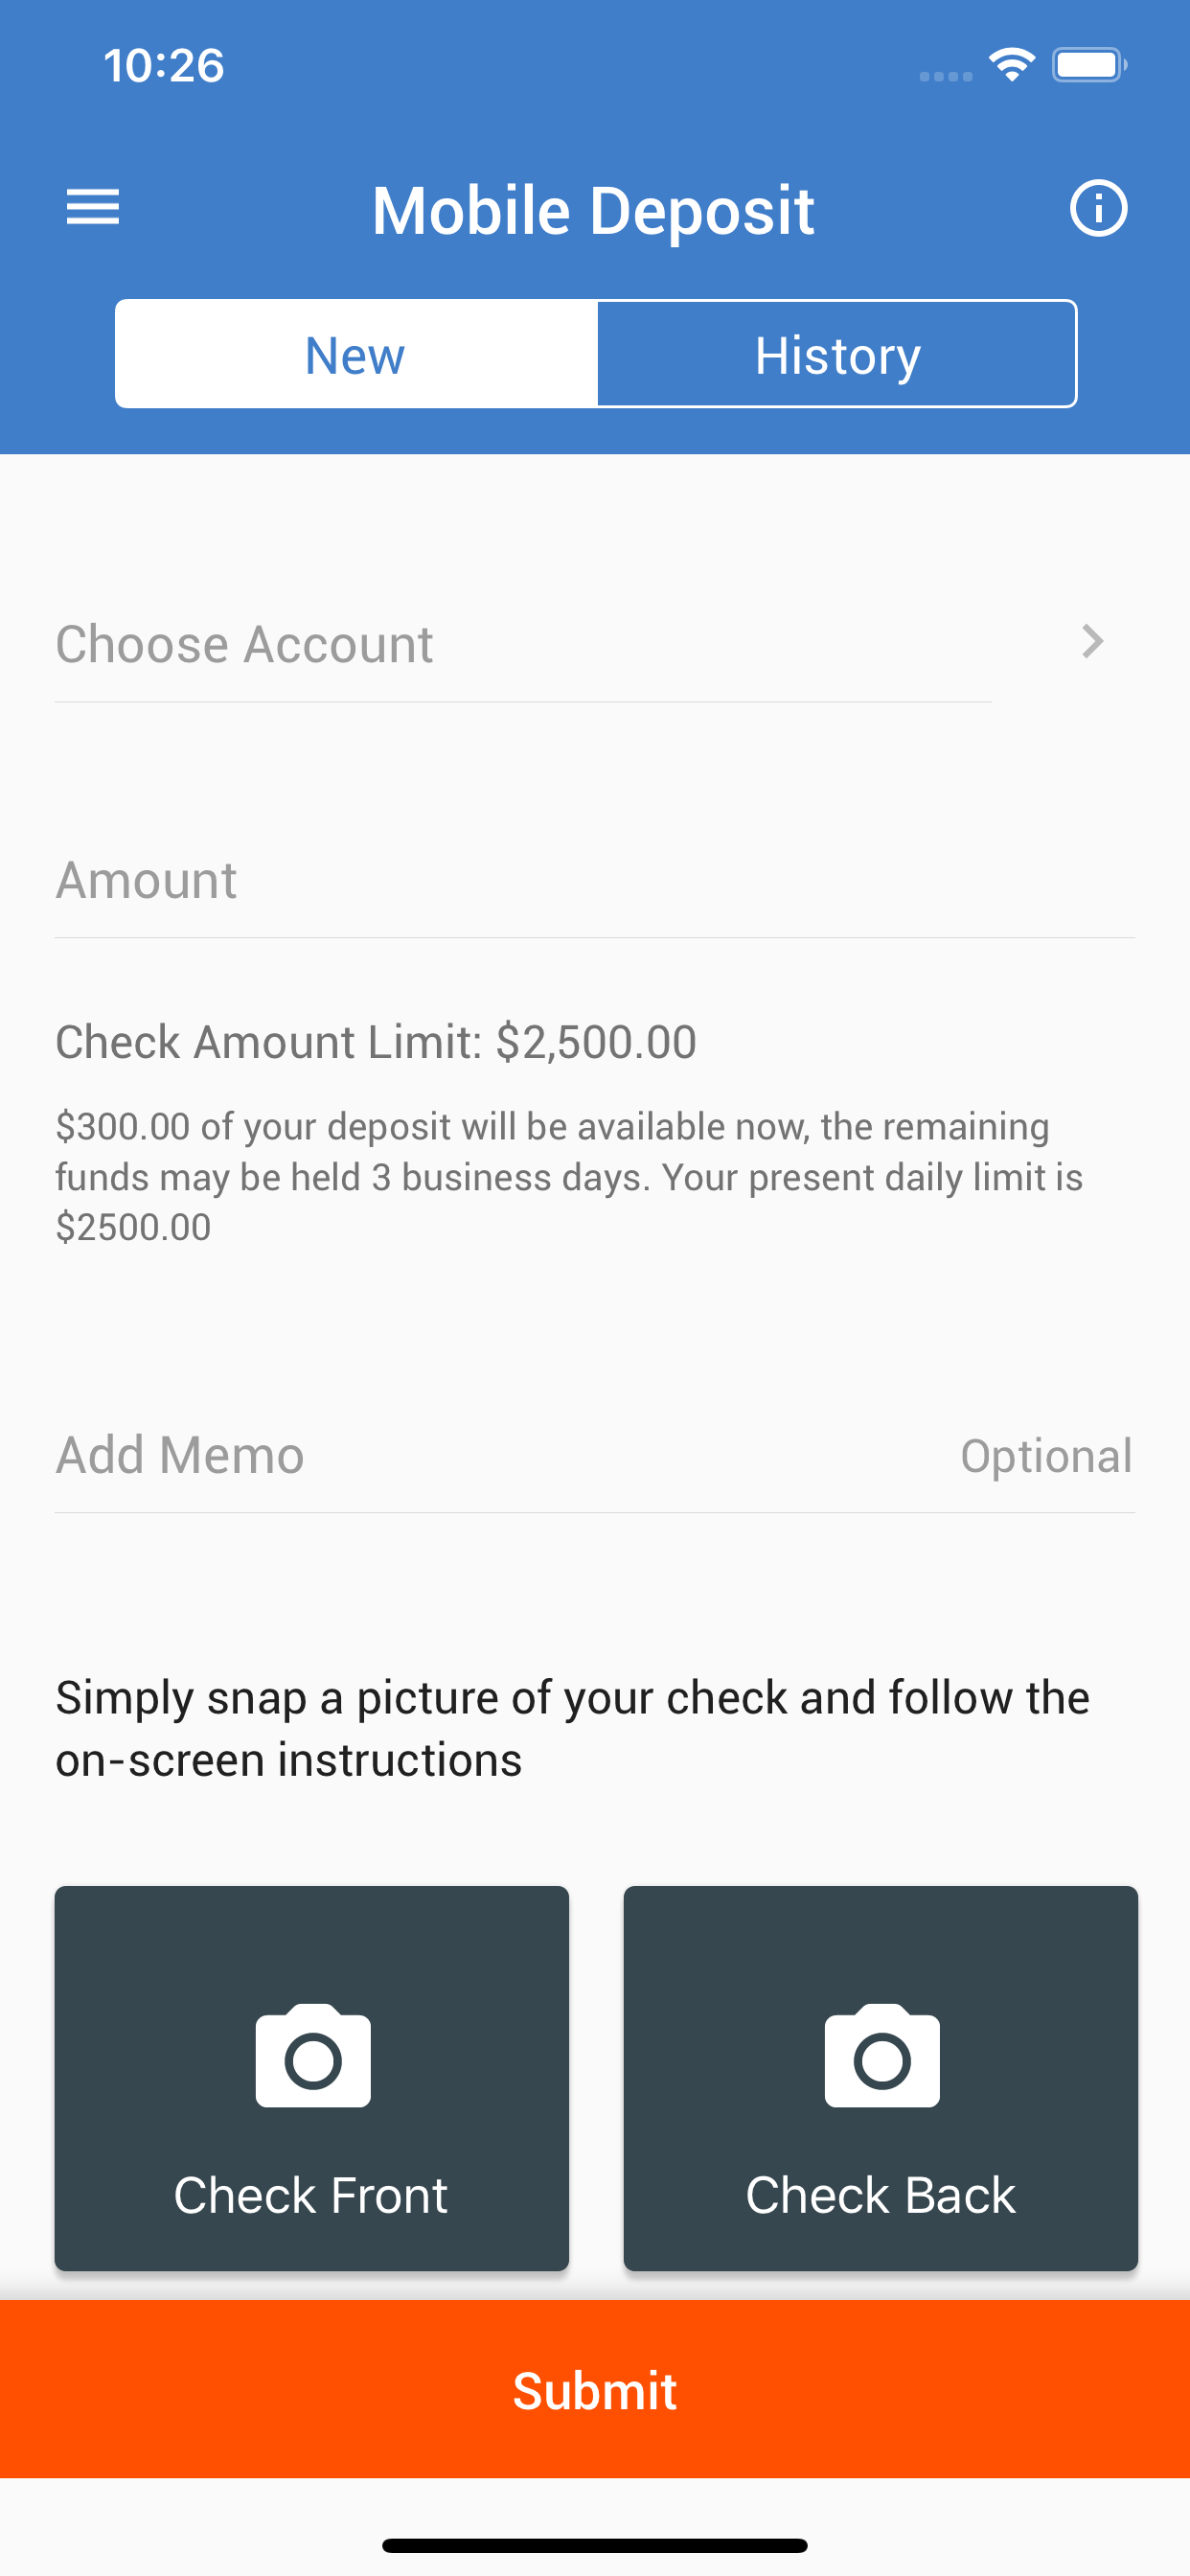1190x2576 pixels.
Task: Tap the Mobile Deposit page title
Action: 594,210
